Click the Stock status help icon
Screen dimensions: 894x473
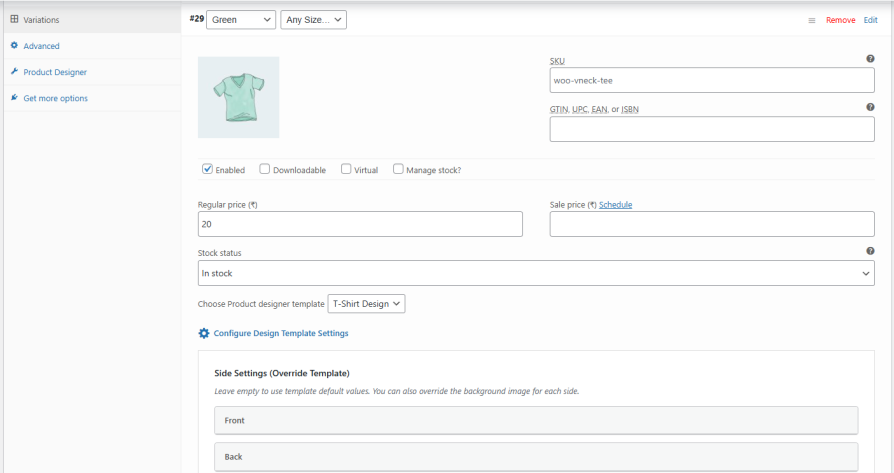(870, 252)
